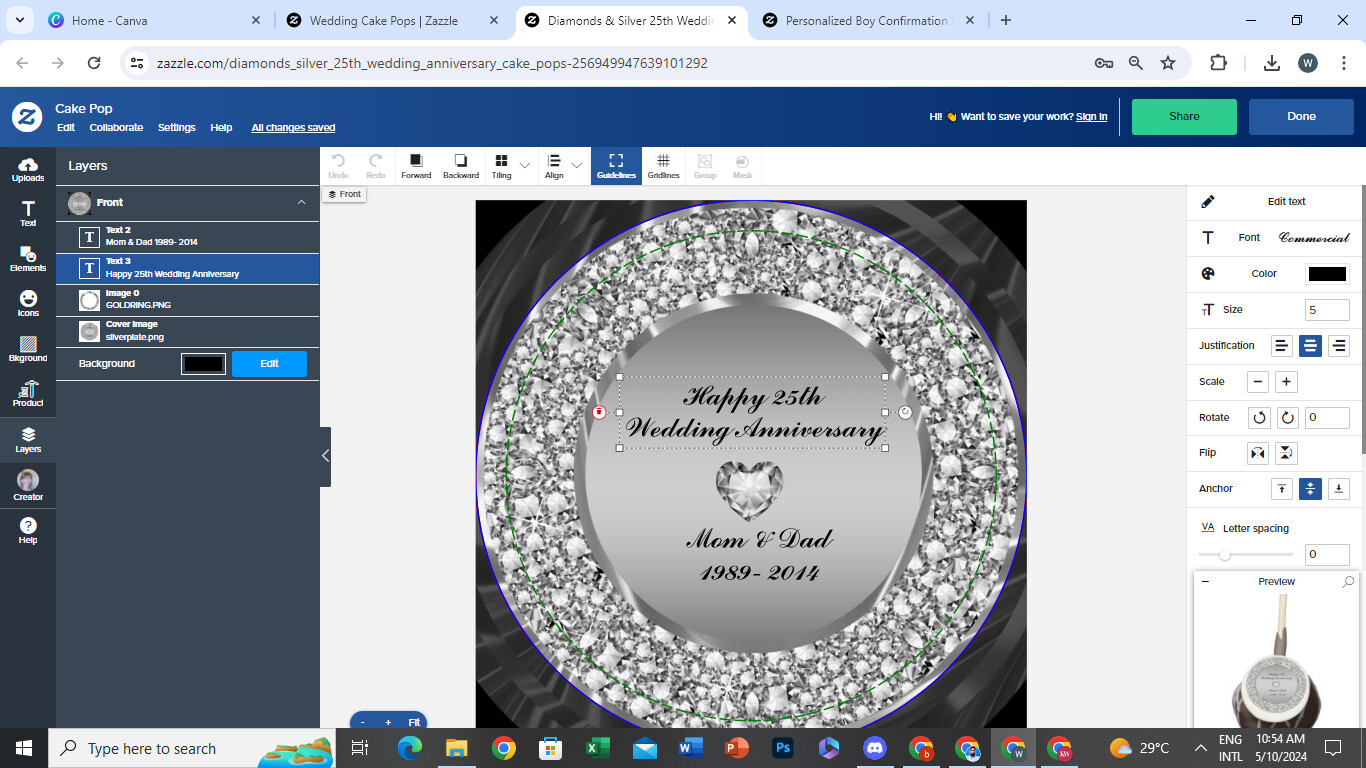This screenshot has width=1366, height=768.
Task: Decrease text scale with minus button
Action: [1258, 382]
